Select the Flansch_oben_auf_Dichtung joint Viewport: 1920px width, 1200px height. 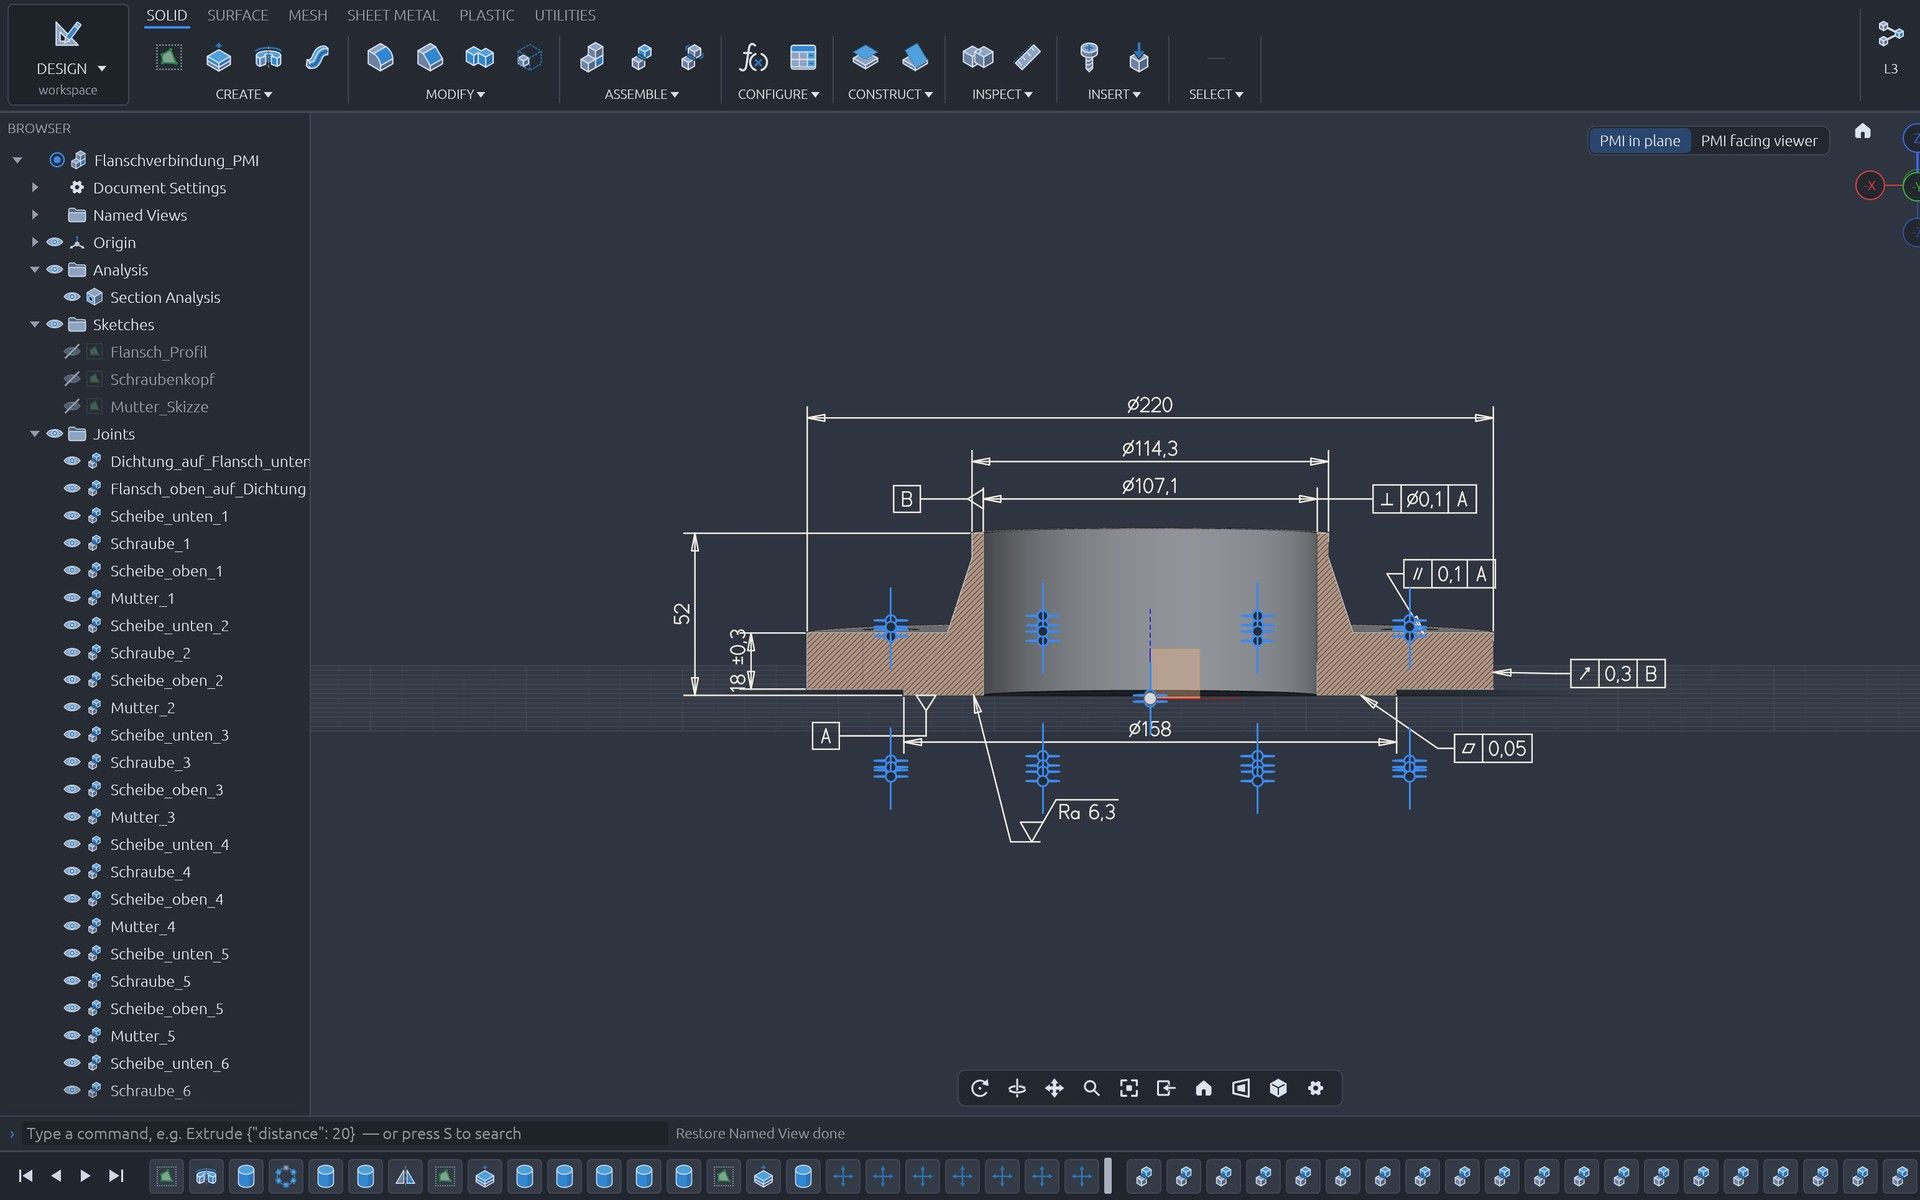[x=208, y=489]
